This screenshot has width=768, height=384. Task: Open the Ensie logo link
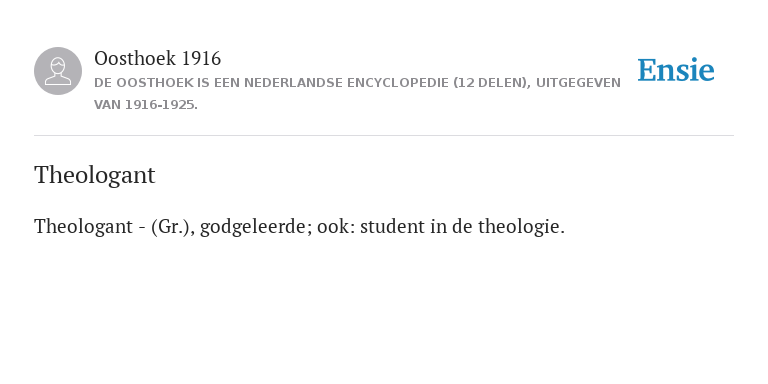(675, 71)
